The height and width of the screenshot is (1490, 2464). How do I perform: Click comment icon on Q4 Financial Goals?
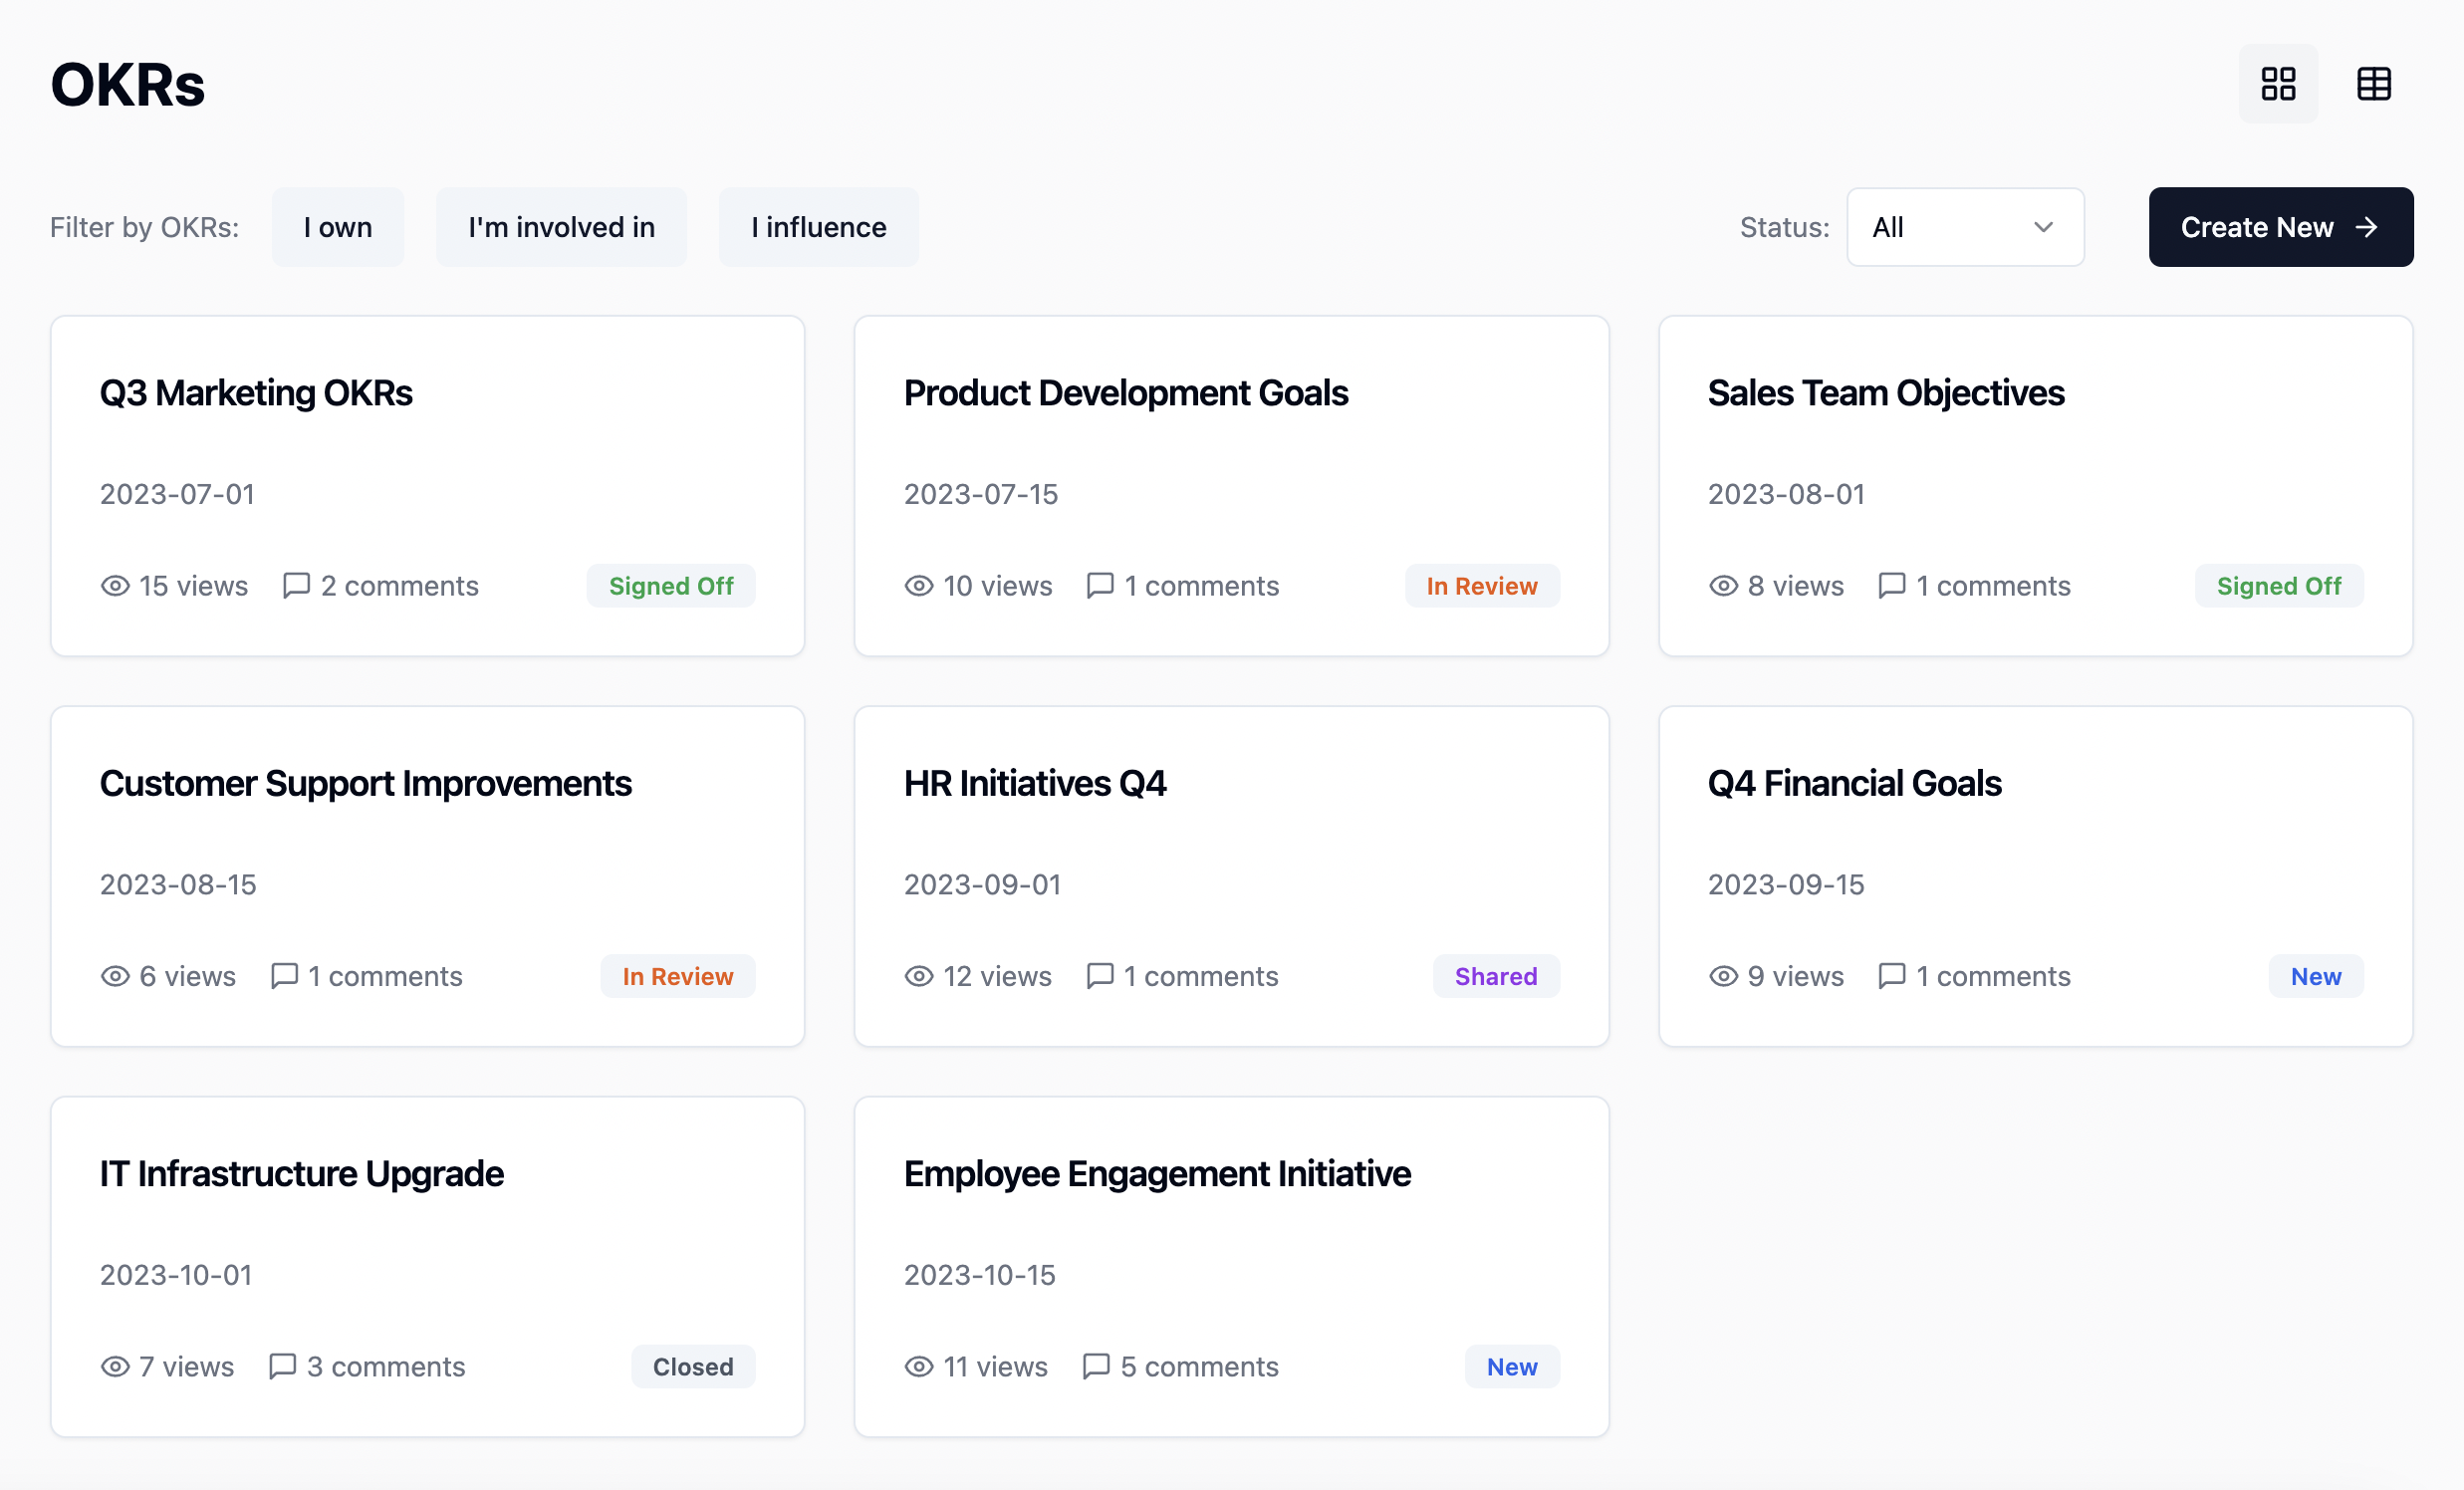click(1891, 976)
